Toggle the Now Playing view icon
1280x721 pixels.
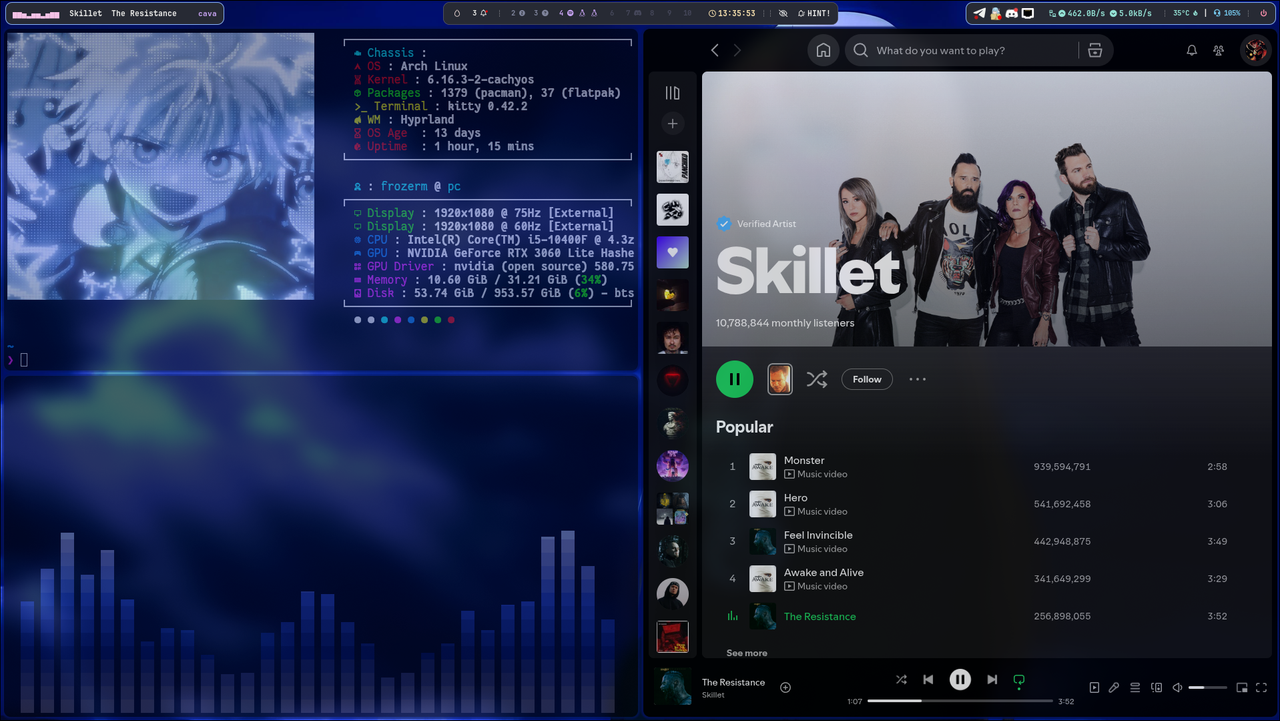coord(1094,687)
